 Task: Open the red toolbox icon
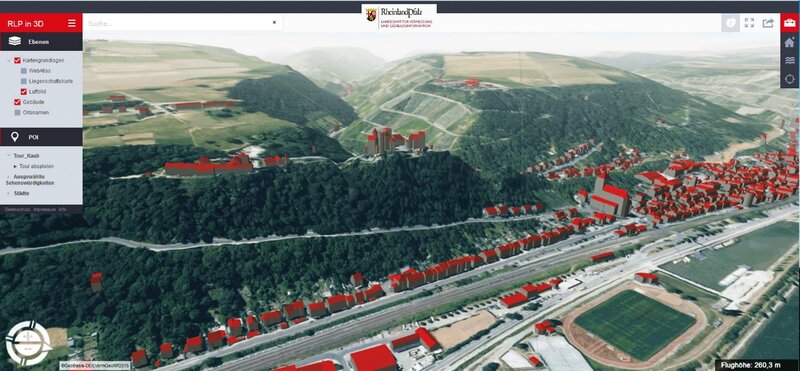[790, 23]
